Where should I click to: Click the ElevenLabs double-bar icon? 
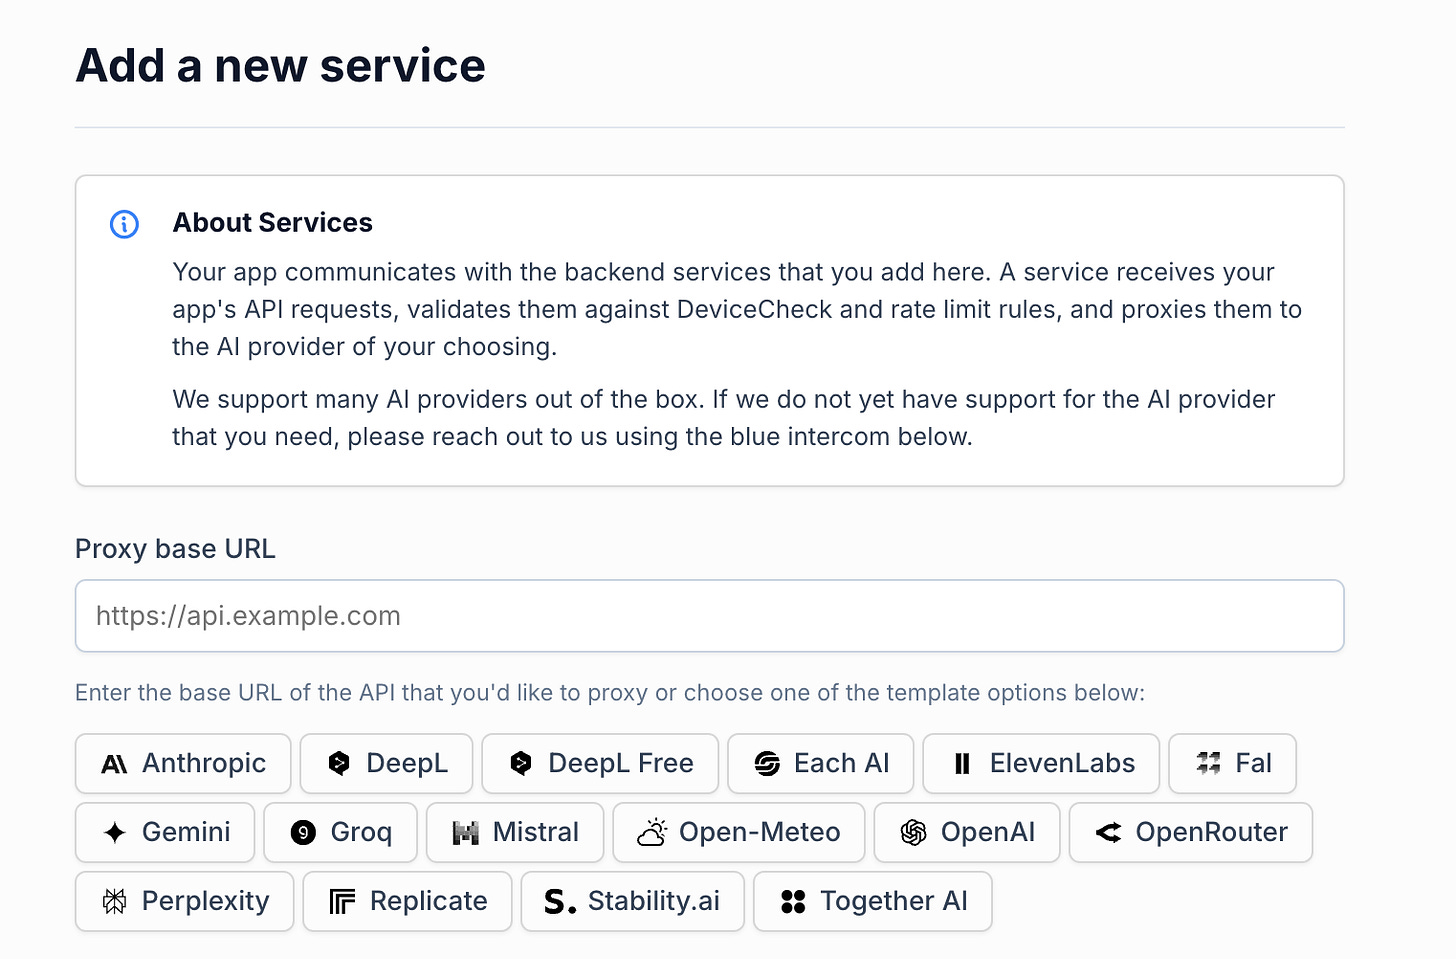click(962, 764)
